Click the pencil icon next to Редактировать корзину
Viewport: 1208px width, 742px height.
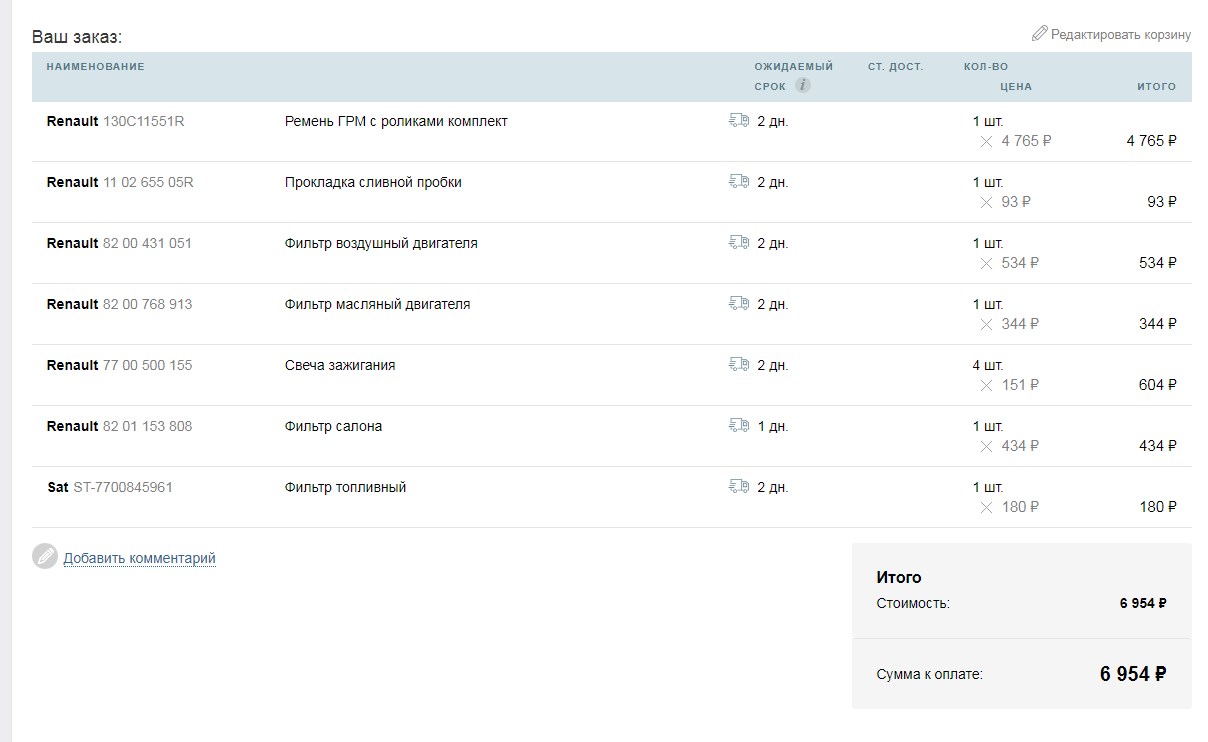tap(1039, 34)
